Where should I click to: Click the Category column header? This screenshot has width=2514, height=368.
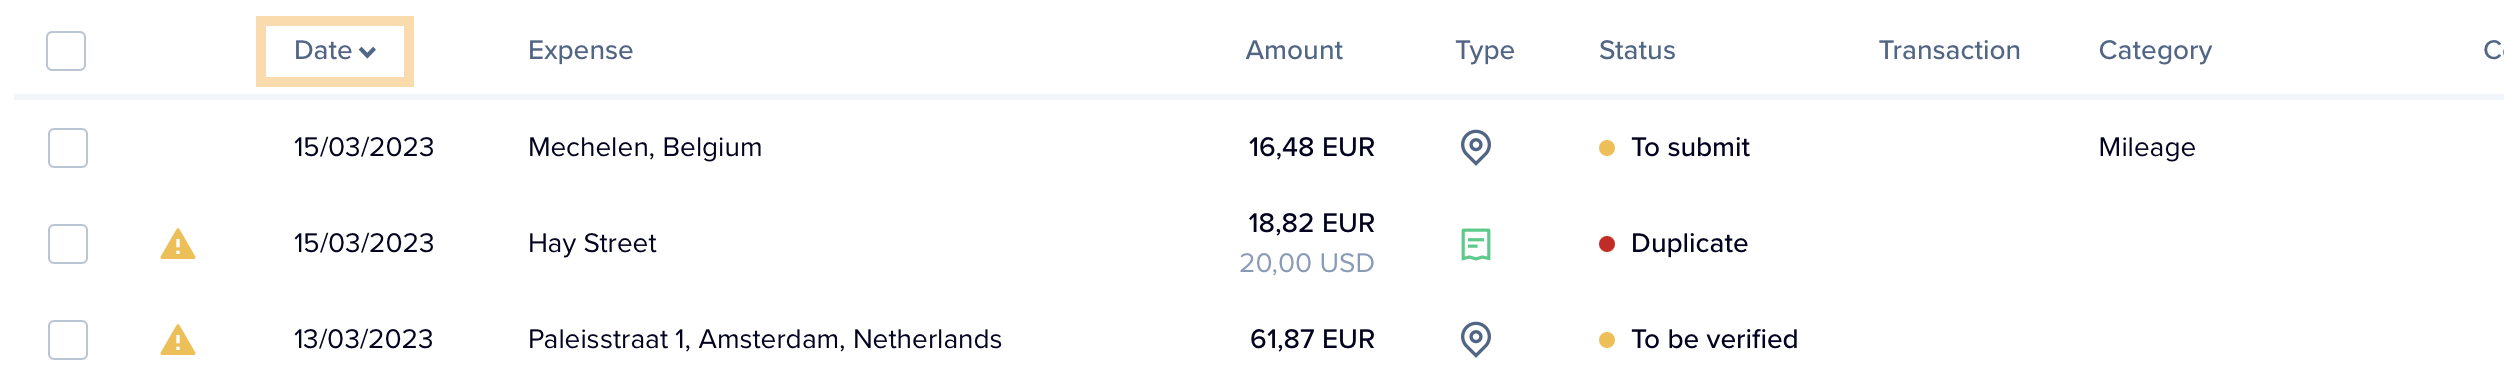tap(2154, 51)
